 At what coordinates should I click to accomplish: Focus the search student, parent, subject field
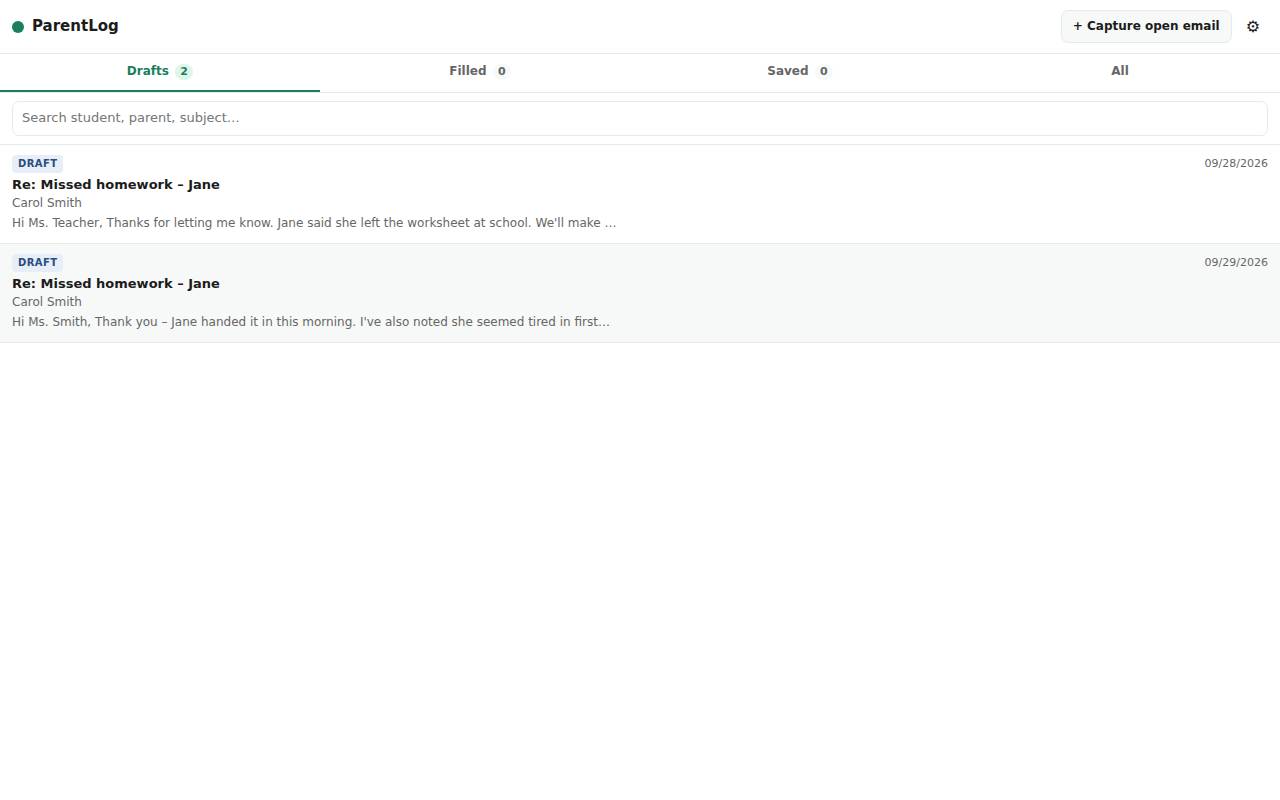click(640, 118)
